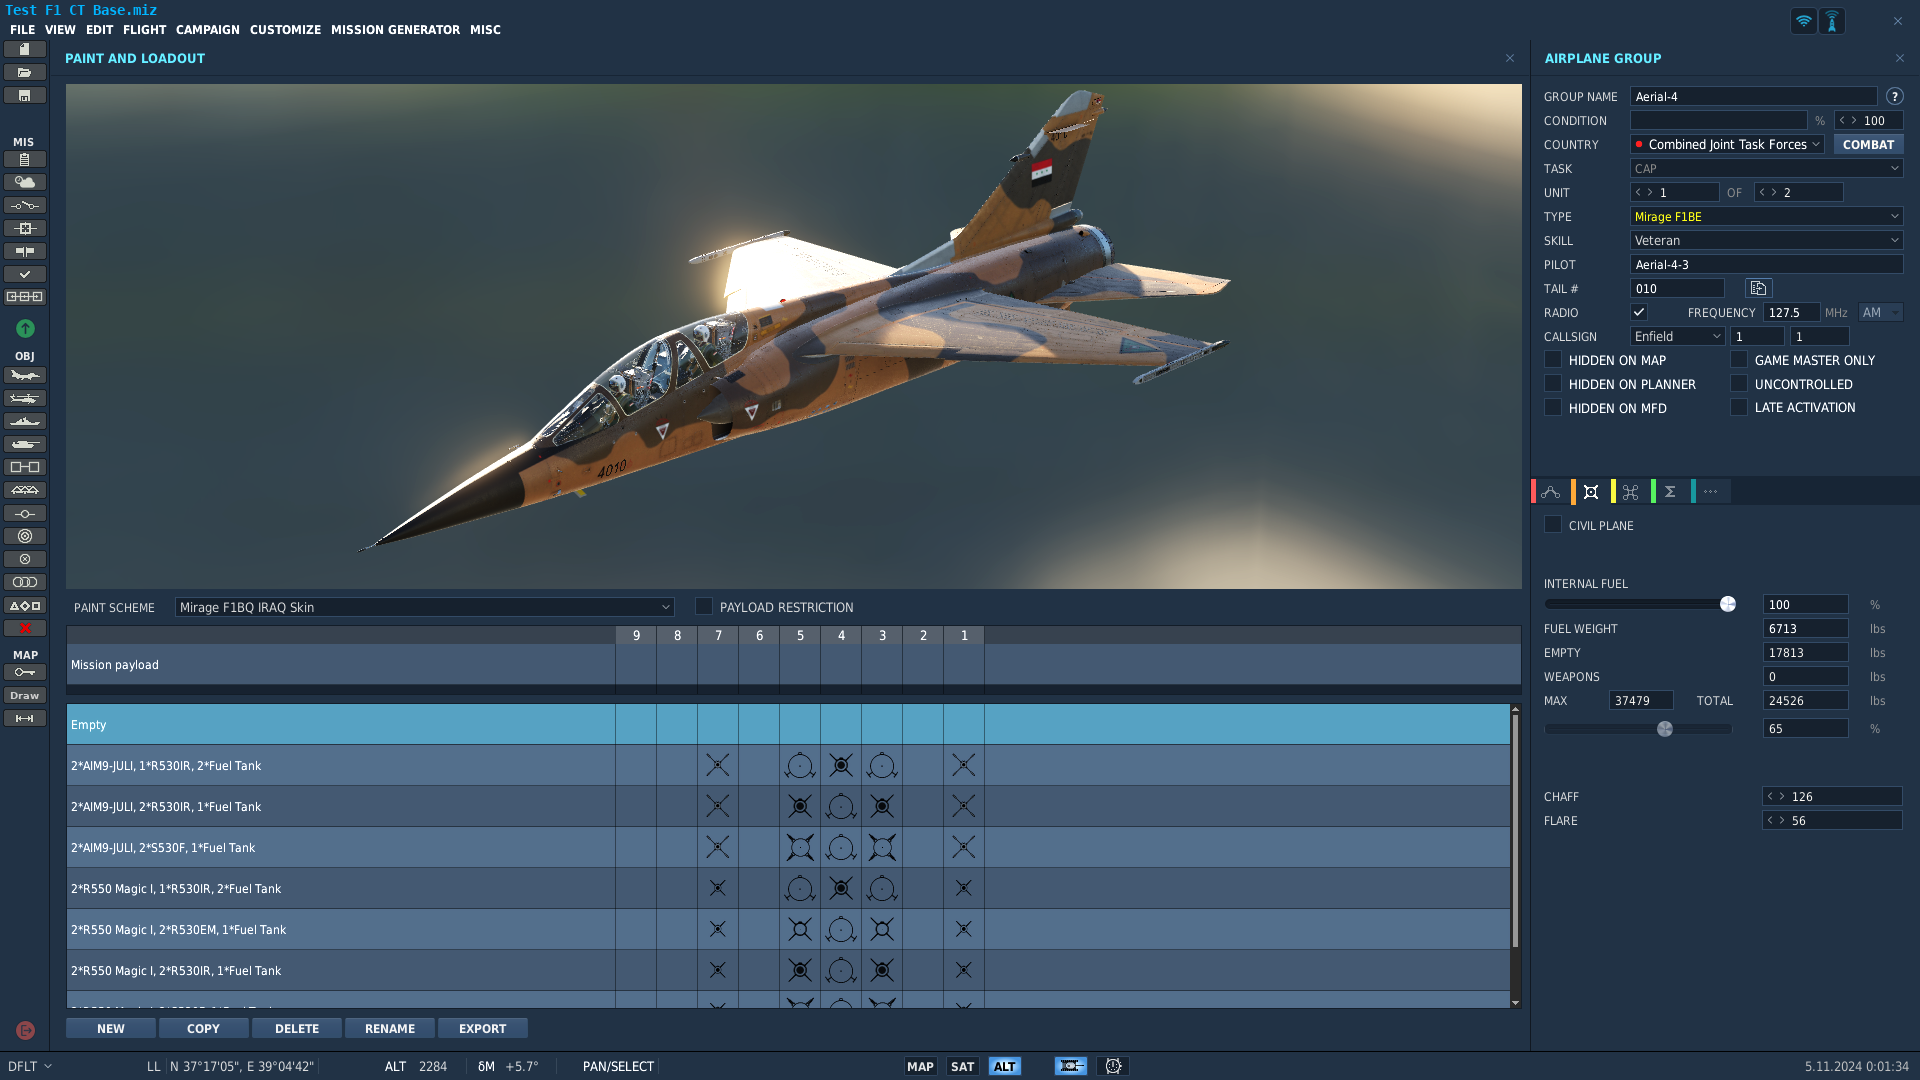Select the helicopter group tool

click(x=25, y=398)
